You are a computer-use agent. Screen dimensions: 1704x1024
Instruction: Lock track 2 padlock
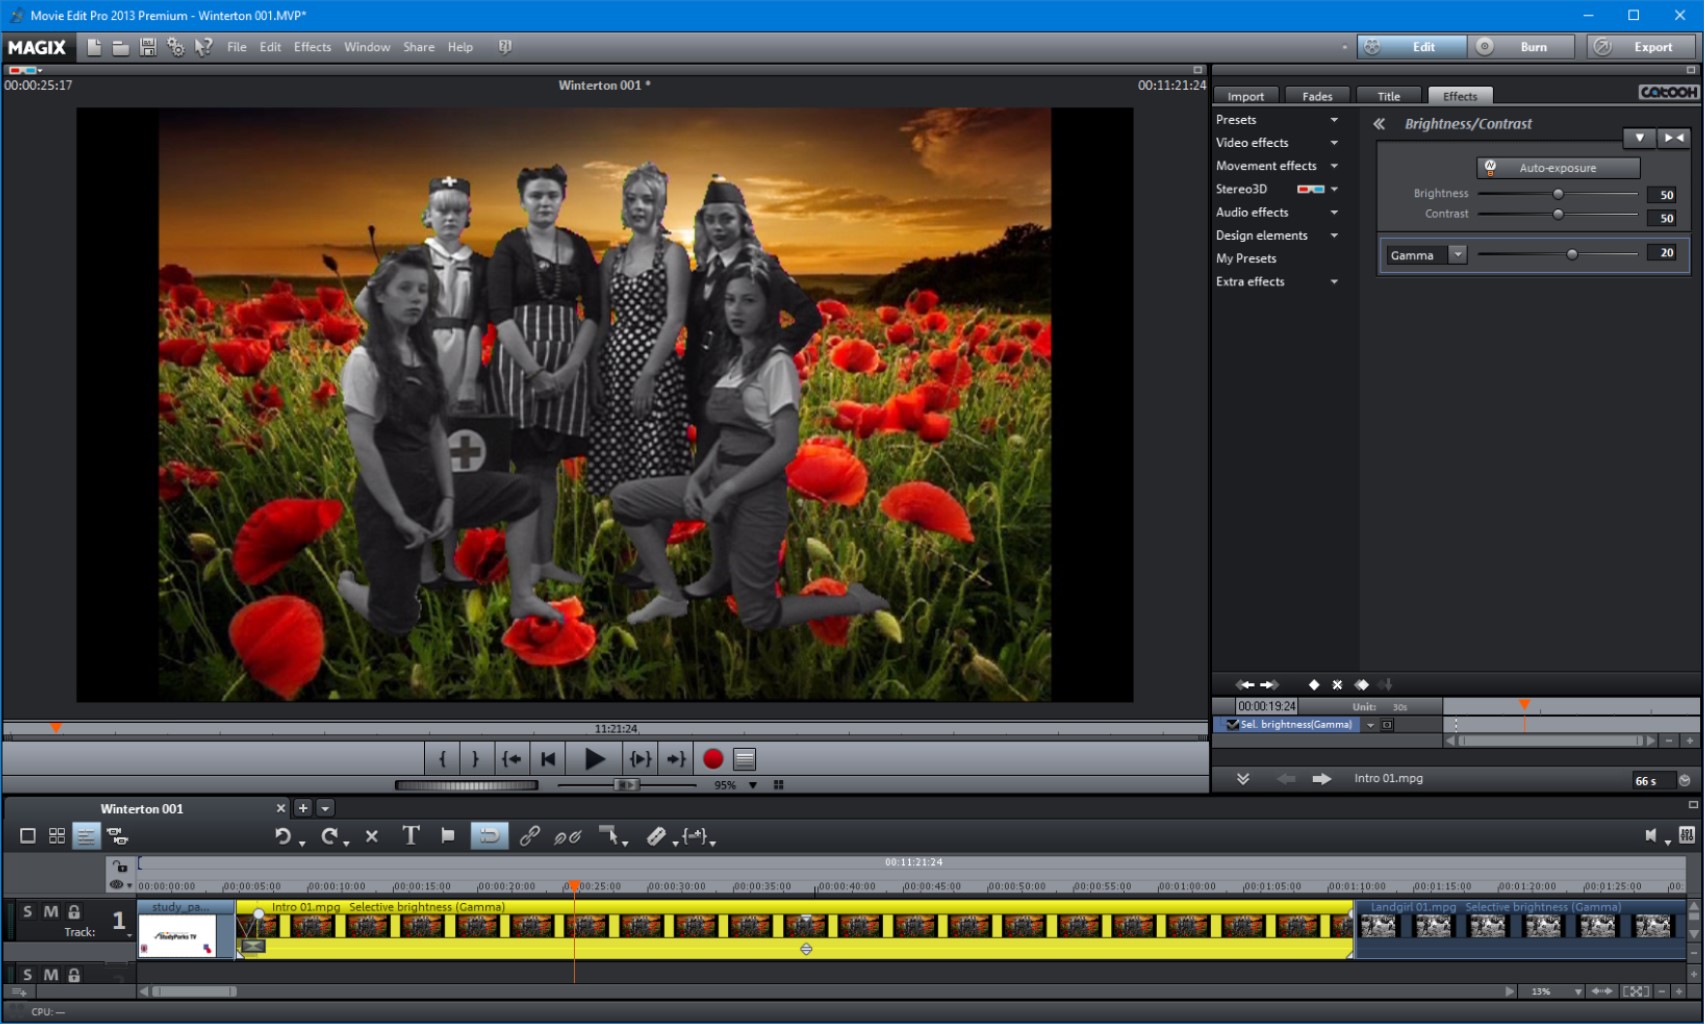(x=74, y=975)
